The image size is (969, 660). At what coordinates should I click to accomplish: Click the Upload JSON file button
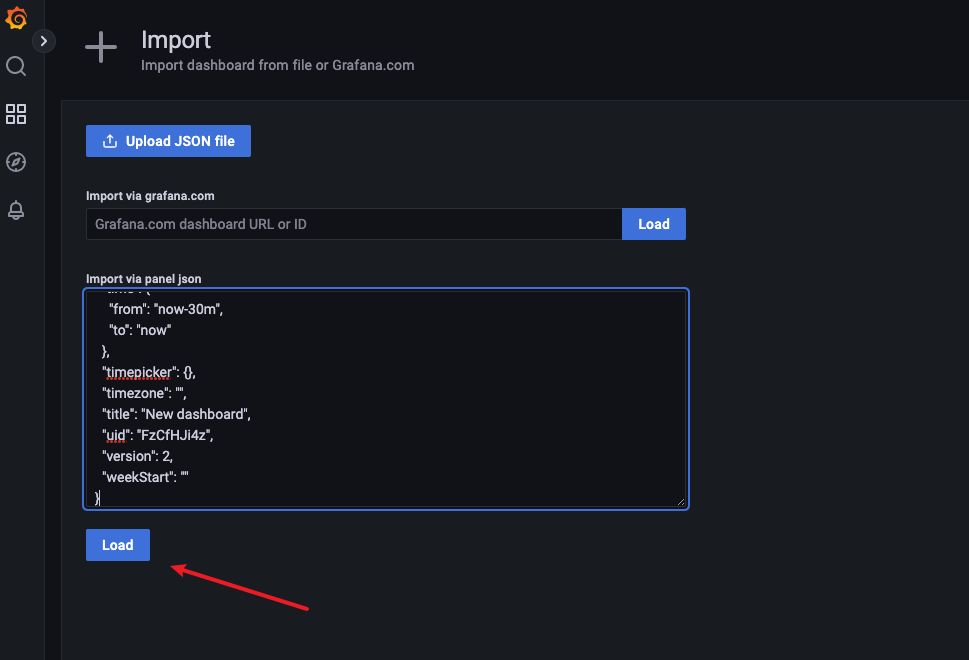pos(168,141)
